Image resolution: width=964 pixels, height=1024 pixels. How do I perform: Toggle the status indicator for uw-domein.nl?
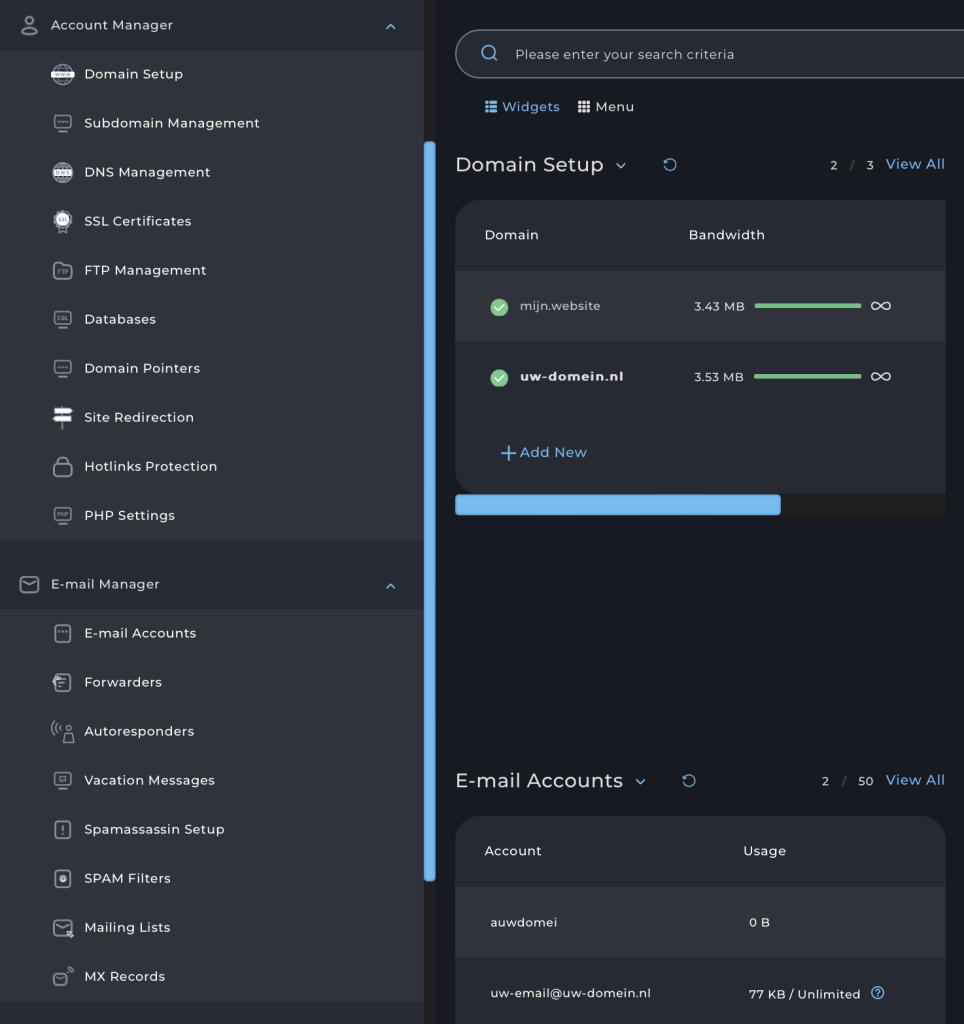(499, 377)
